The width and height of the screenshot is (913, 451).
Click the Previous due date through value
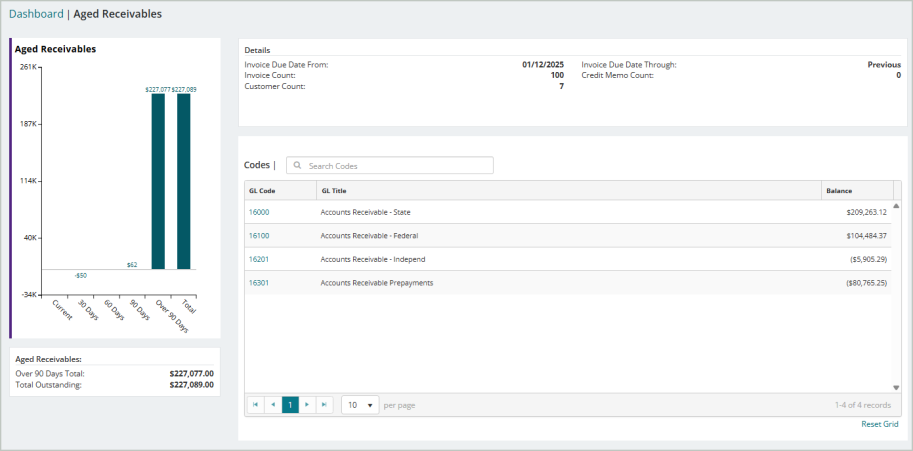[884, 65]
